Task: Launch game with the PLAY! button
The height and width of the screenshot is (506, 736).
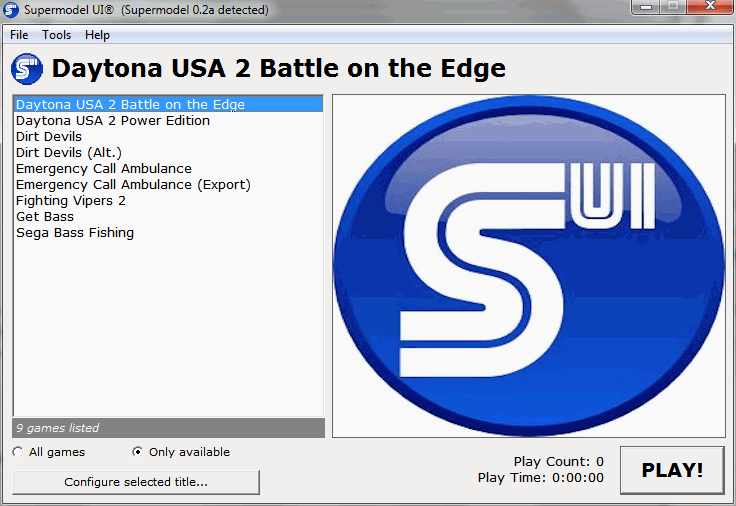Action: 672,470
